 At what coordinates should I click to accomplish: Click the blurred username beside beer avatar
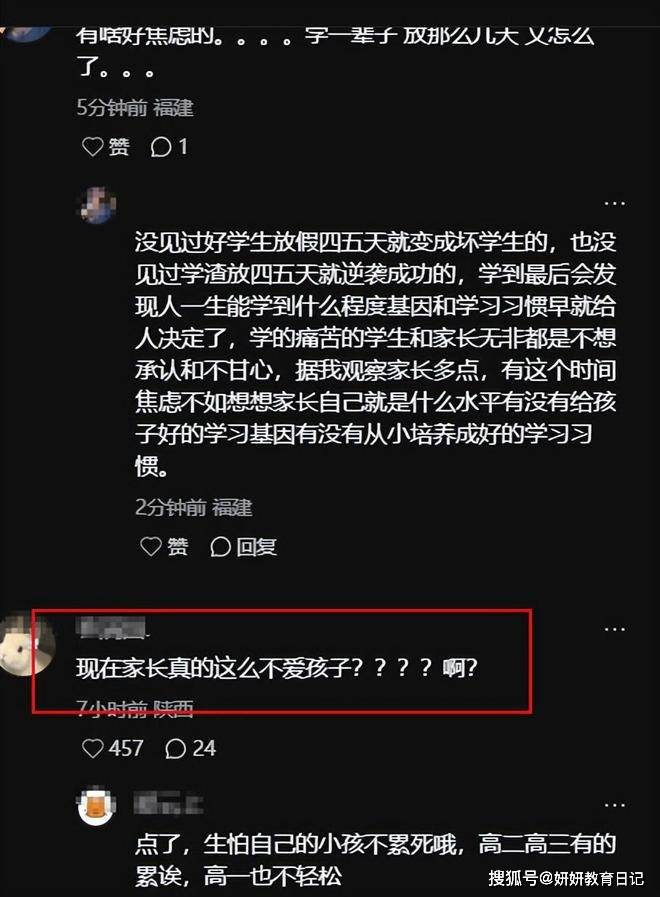coord(168,804)
